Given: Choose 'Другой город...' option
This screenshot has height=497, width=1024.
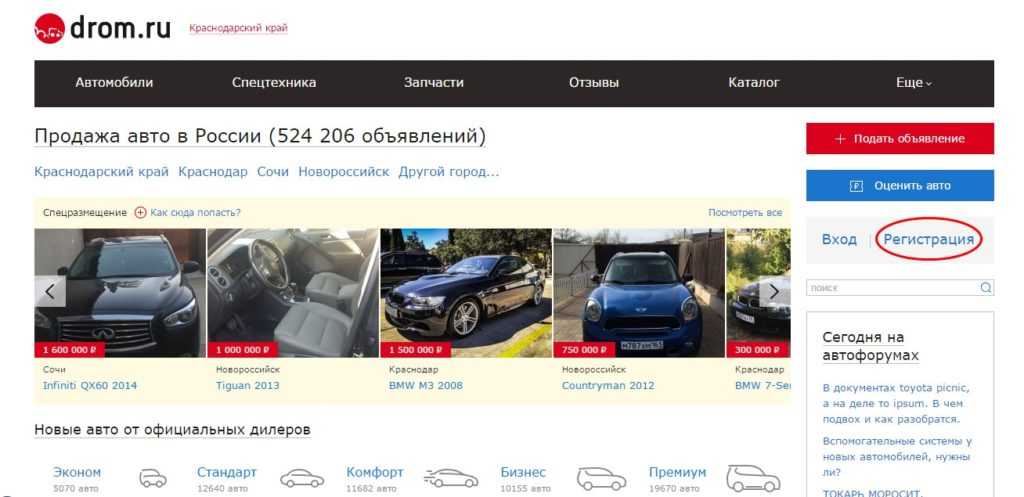Looking at the screenshot, I should [x=449, y=172].
